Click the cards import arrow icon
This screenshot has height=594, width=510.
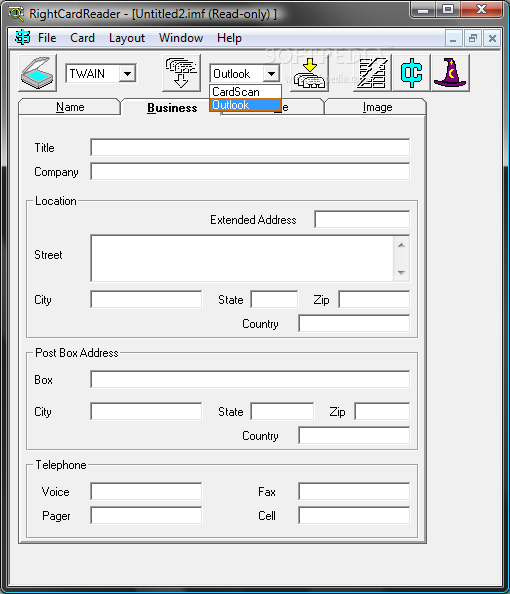(x=181, y=73)
